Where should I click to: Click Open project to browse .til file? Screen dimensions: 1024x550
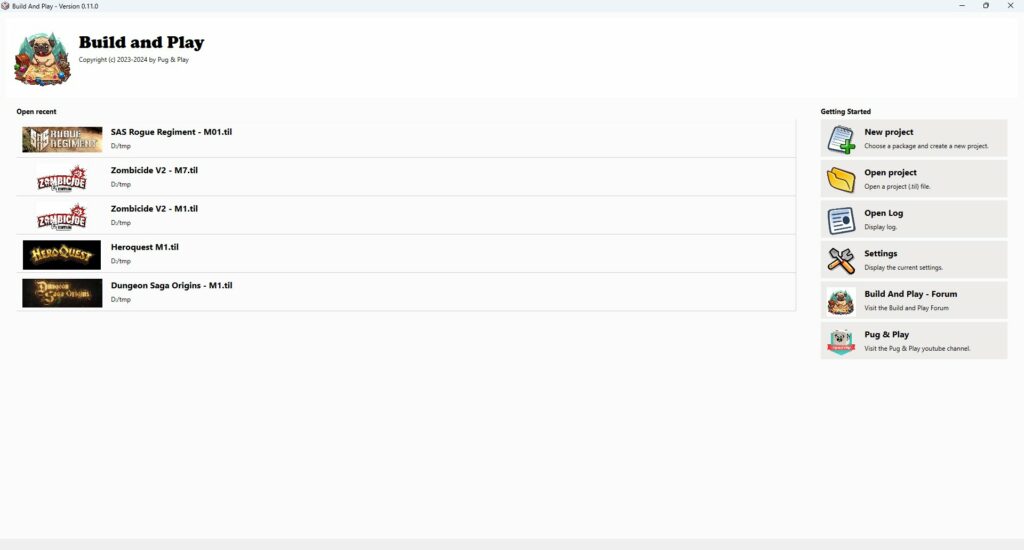(914, 179)
